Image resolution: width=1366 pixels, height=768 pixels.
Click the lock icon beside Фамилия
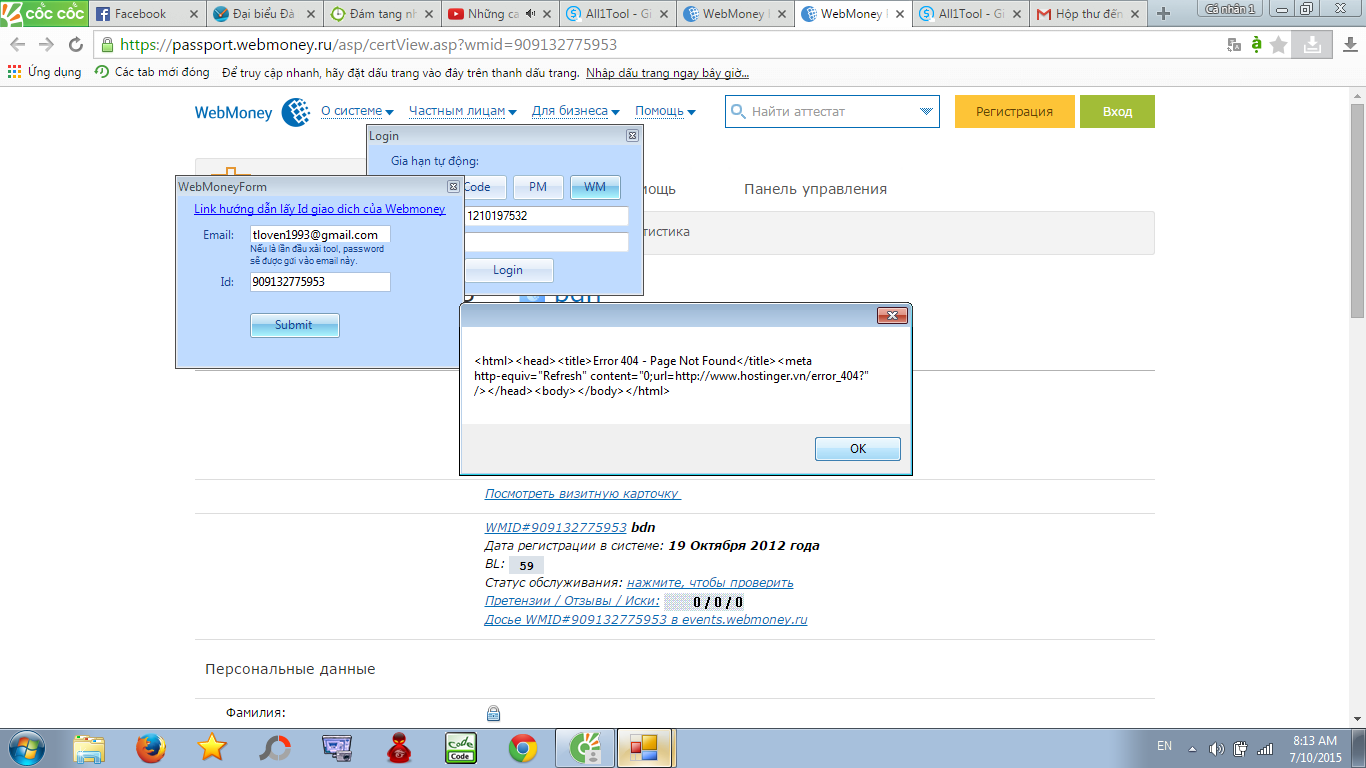pyautogui.click(x=493, y=713)
